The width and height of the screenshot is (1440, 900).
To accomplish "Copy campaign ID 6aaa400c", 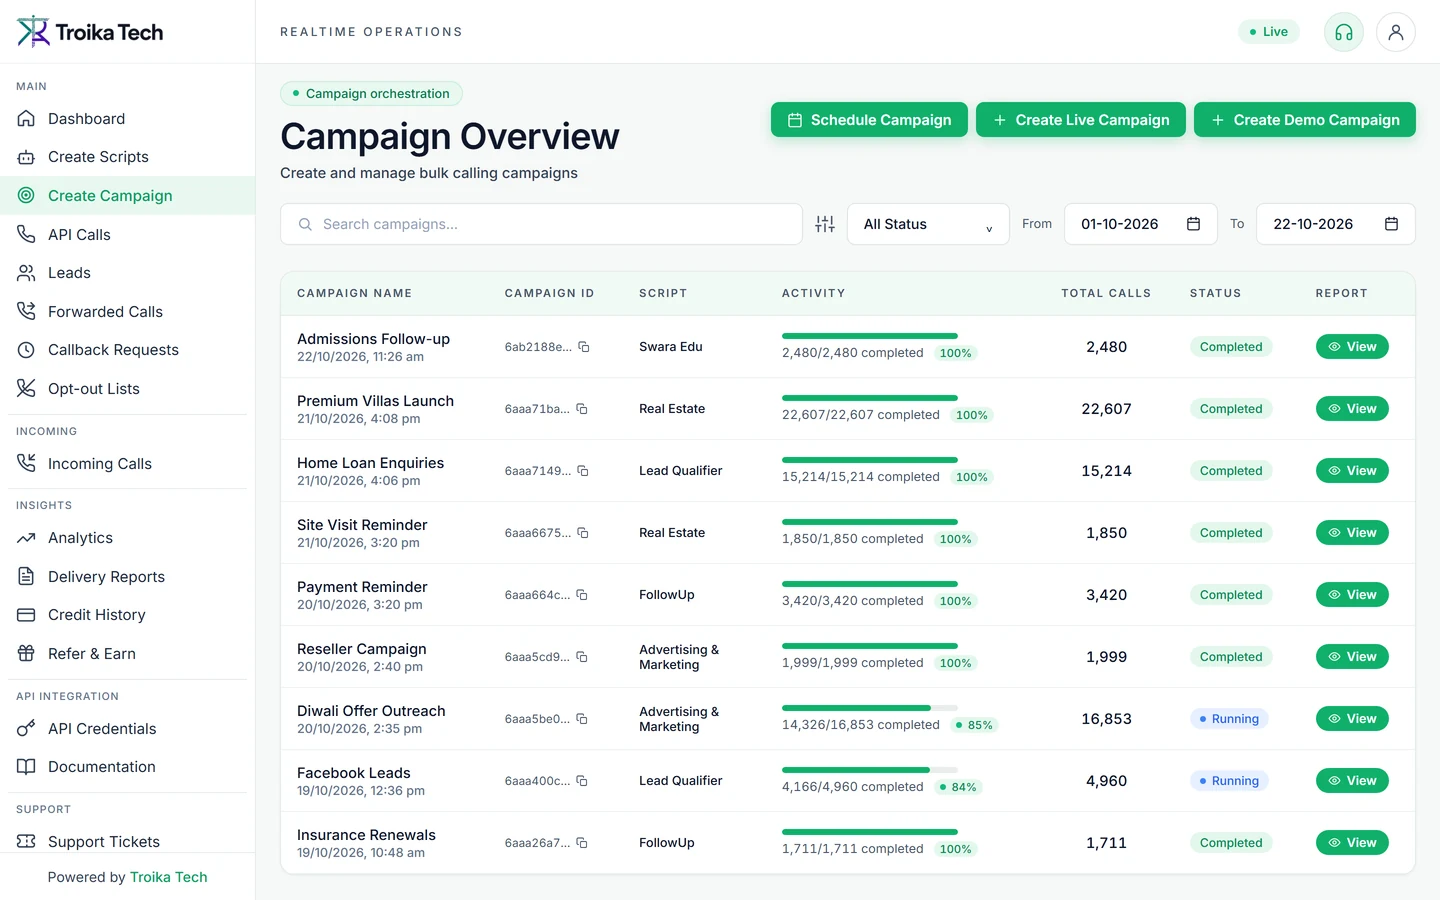I will [x=582, y=781].
